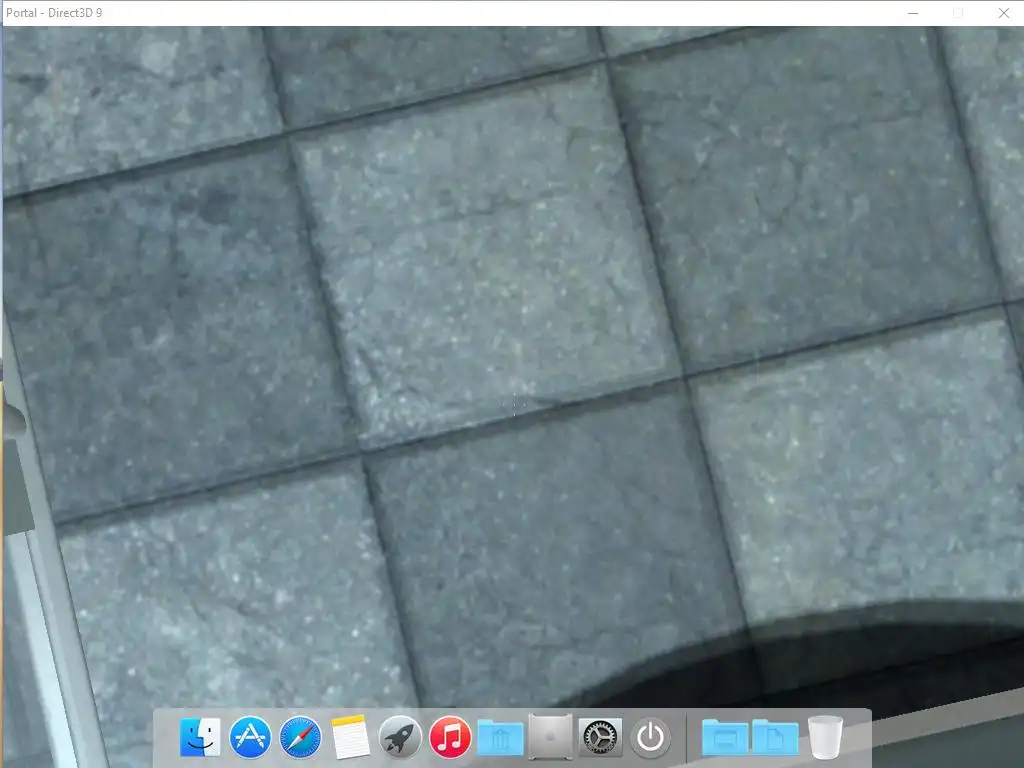Open the Library folder with columns icon
The height and width of the screenshot is (768, 1024).
[x=500, y=738]
